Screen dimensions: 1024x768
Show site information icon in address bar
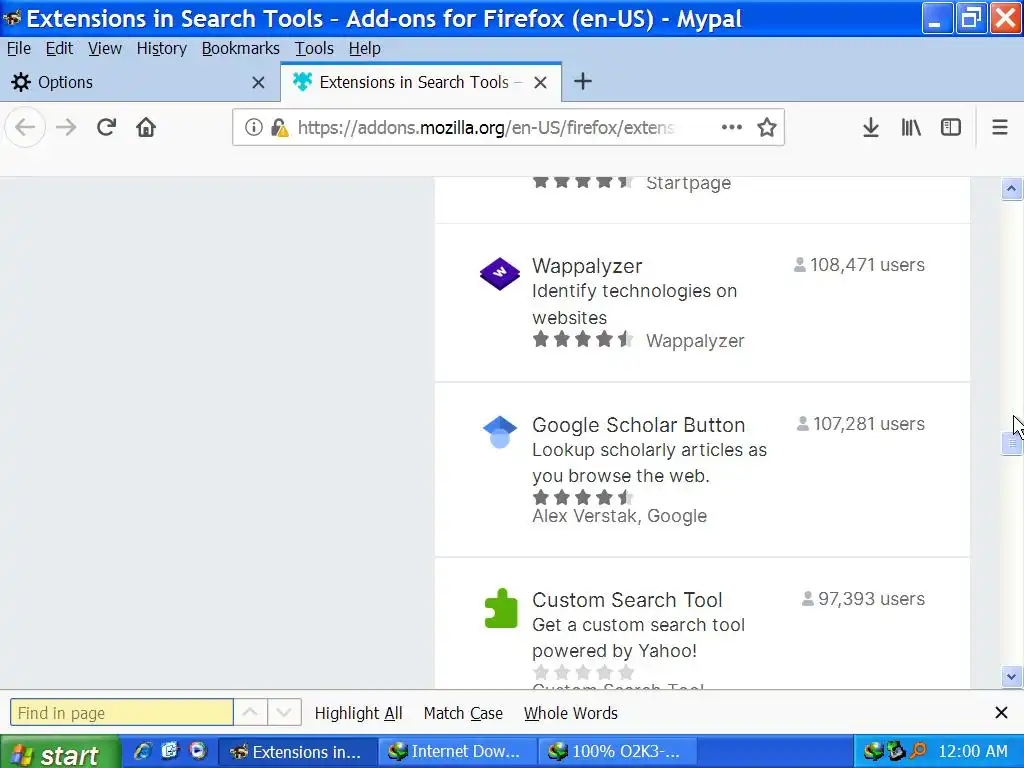[x=253, y=127]
